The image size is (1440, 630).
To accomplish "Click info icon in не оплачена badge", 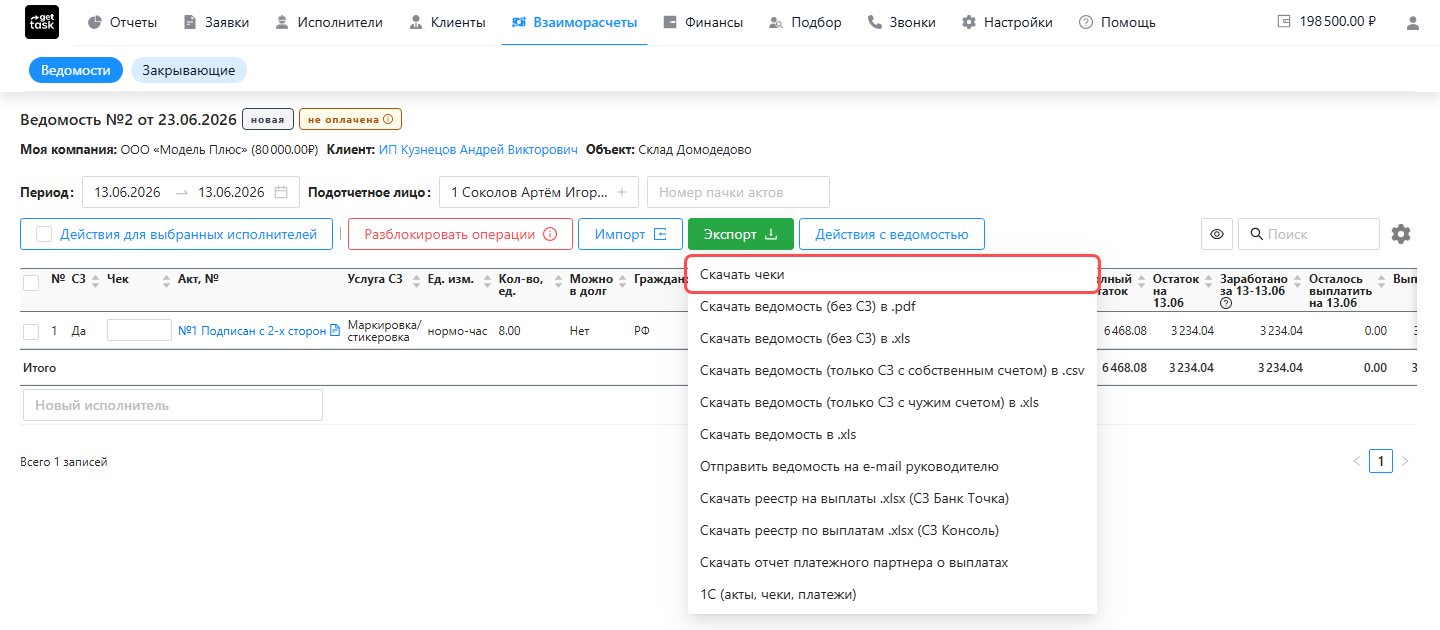I will 388,120.
